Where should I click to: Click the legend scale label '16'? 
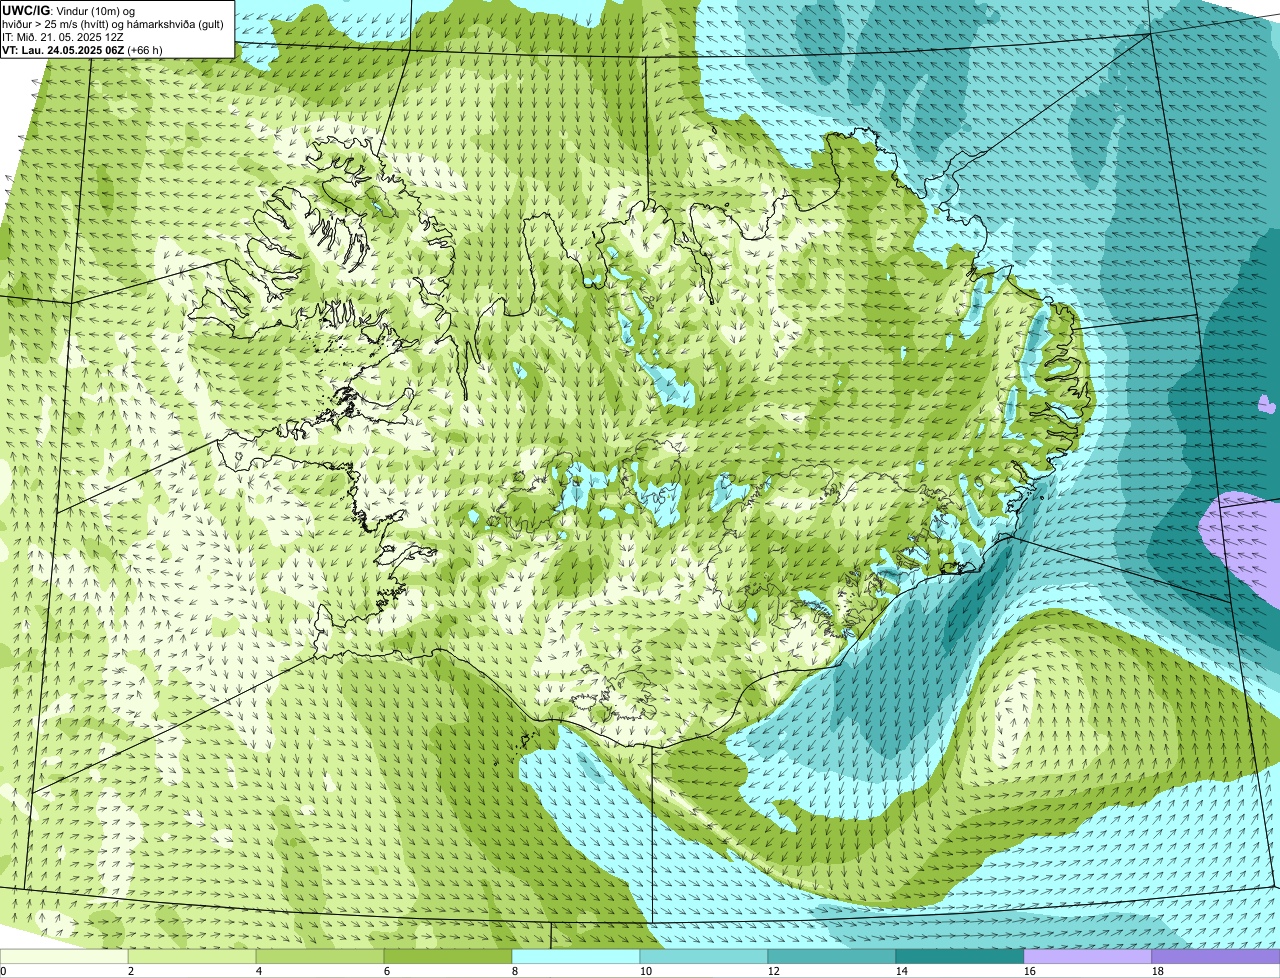point(1029,971)
